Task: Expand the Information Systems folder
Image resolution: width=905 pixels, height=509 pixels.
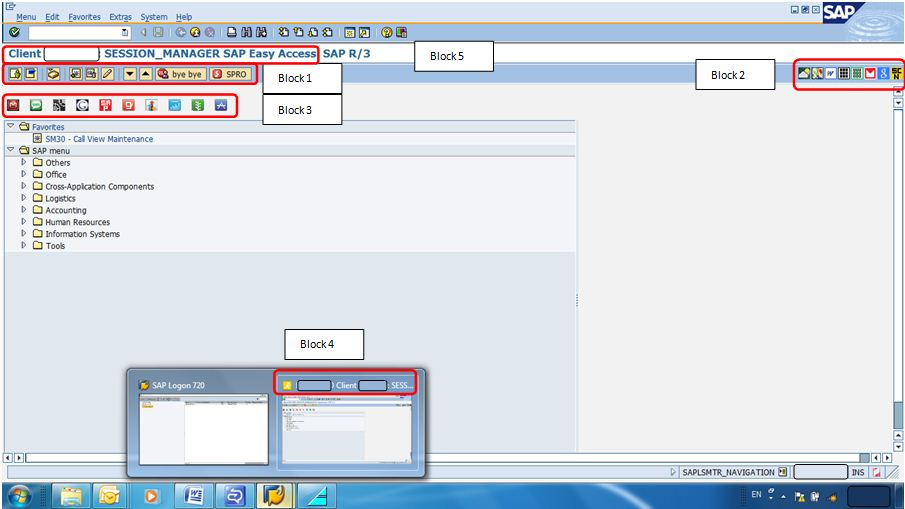Action: [x=24, y=233]
